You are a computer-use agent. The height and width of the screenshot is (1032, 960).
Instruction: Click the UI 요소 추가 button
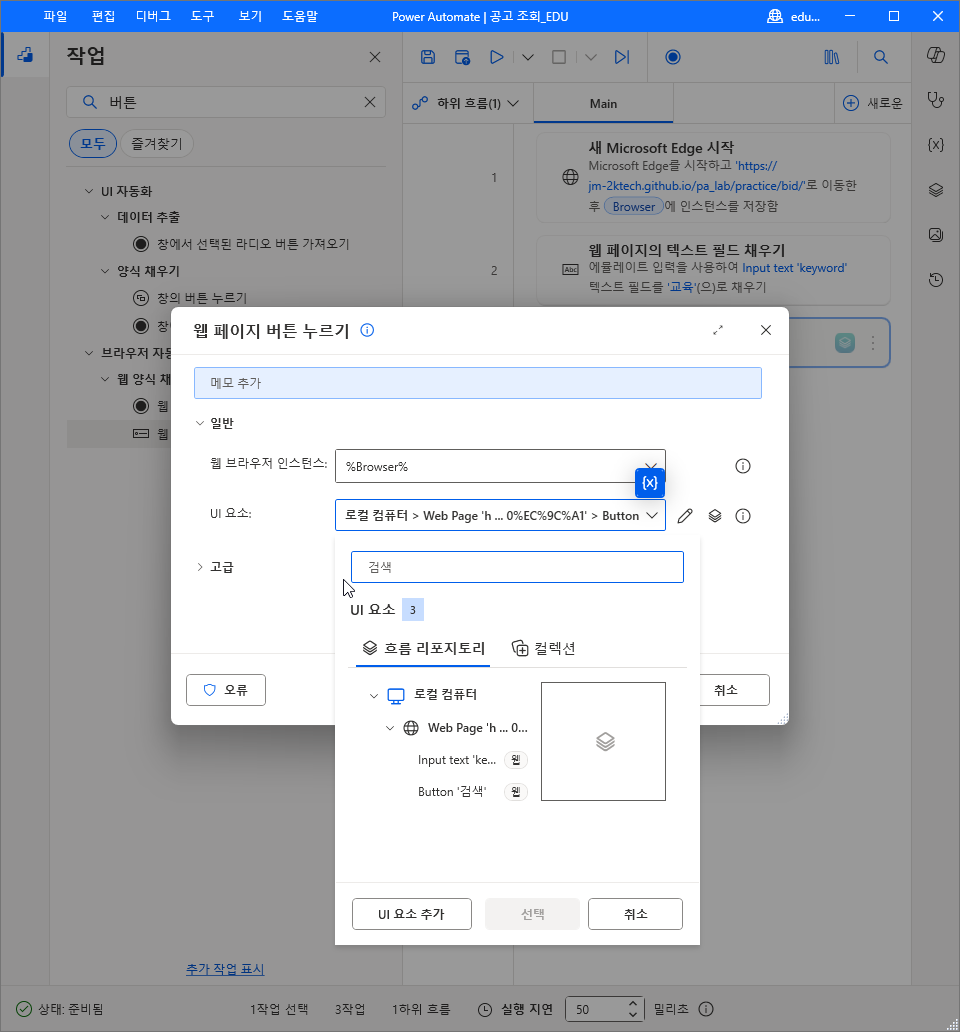click(x=412, y=914)
